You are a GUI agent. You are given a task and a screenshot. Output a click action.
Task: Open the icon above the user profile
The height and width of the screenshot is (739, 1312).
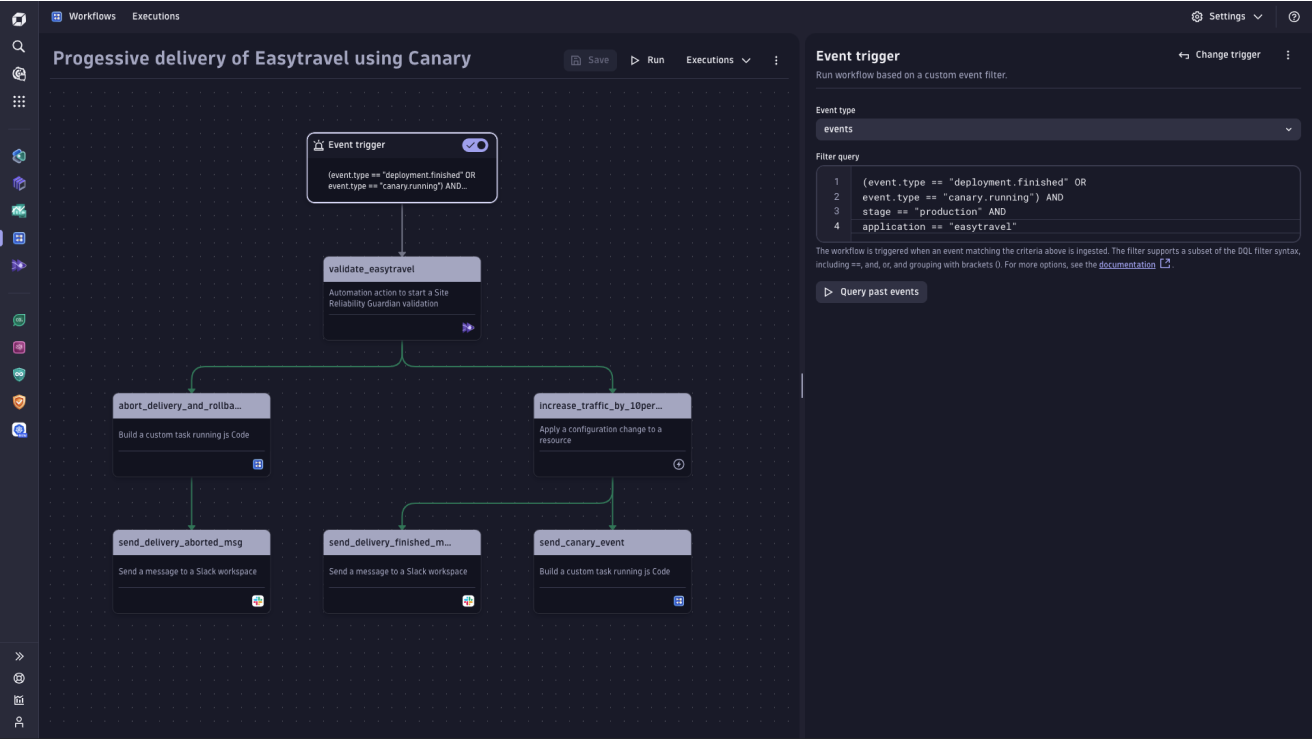click(18, 700)
